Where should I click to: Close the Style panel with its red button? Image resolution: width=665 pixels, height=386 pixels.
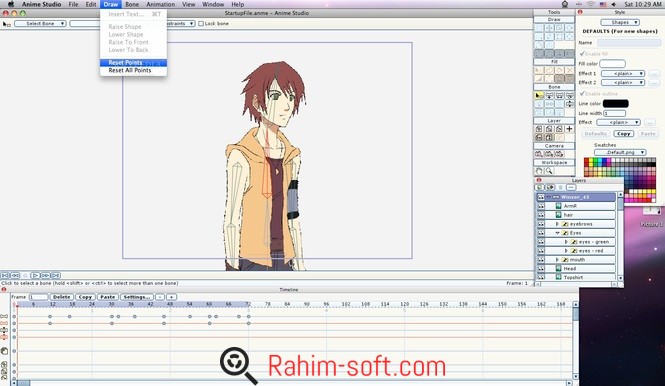580,12
